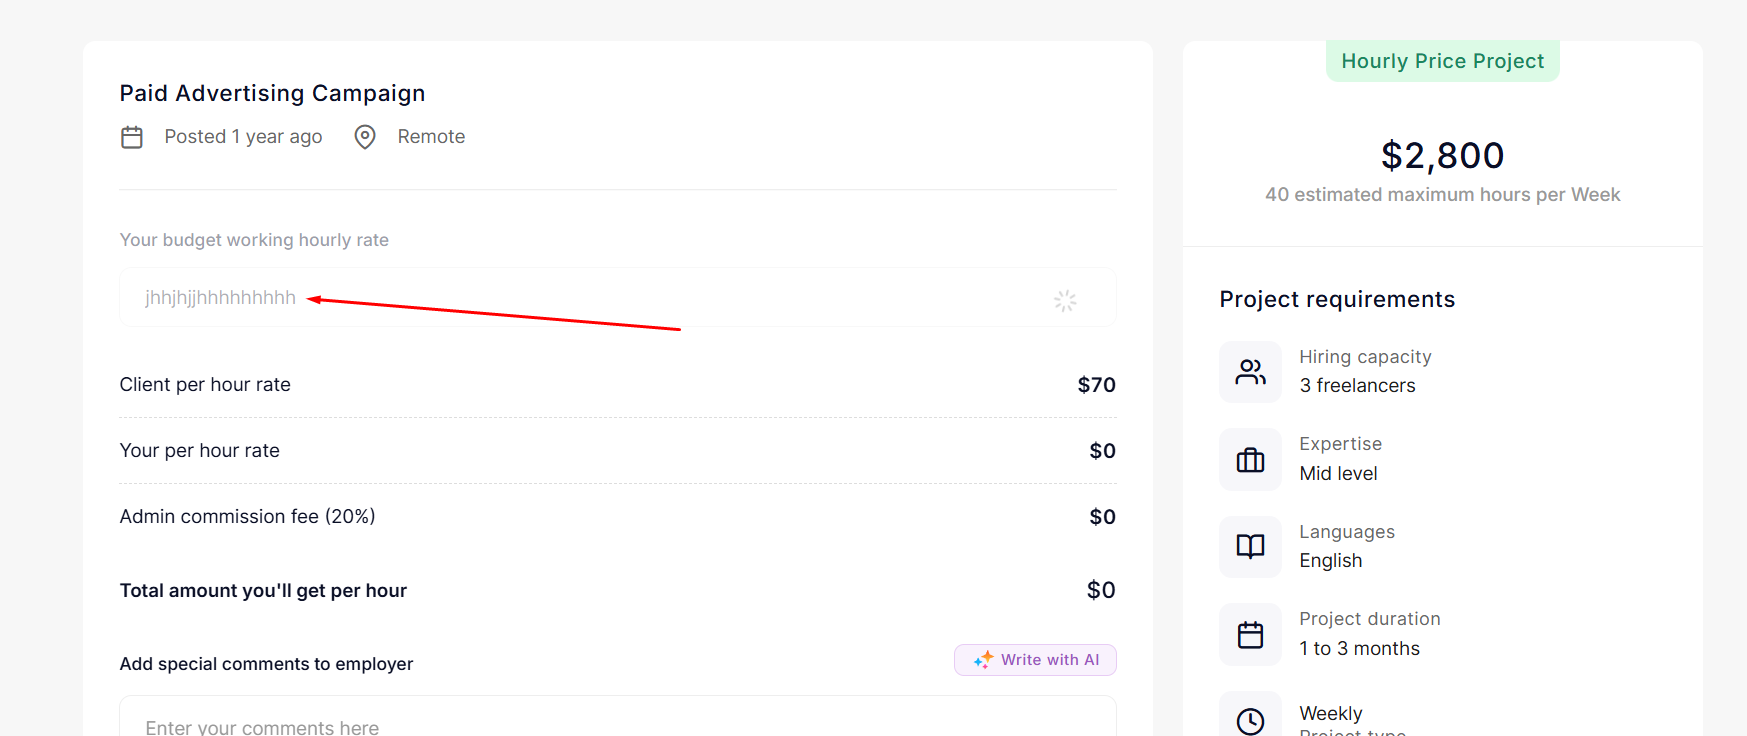Click the Weekly clock icon
Image resolution: width=1747 pixels, height=736 pixels.
[1250, 720]
